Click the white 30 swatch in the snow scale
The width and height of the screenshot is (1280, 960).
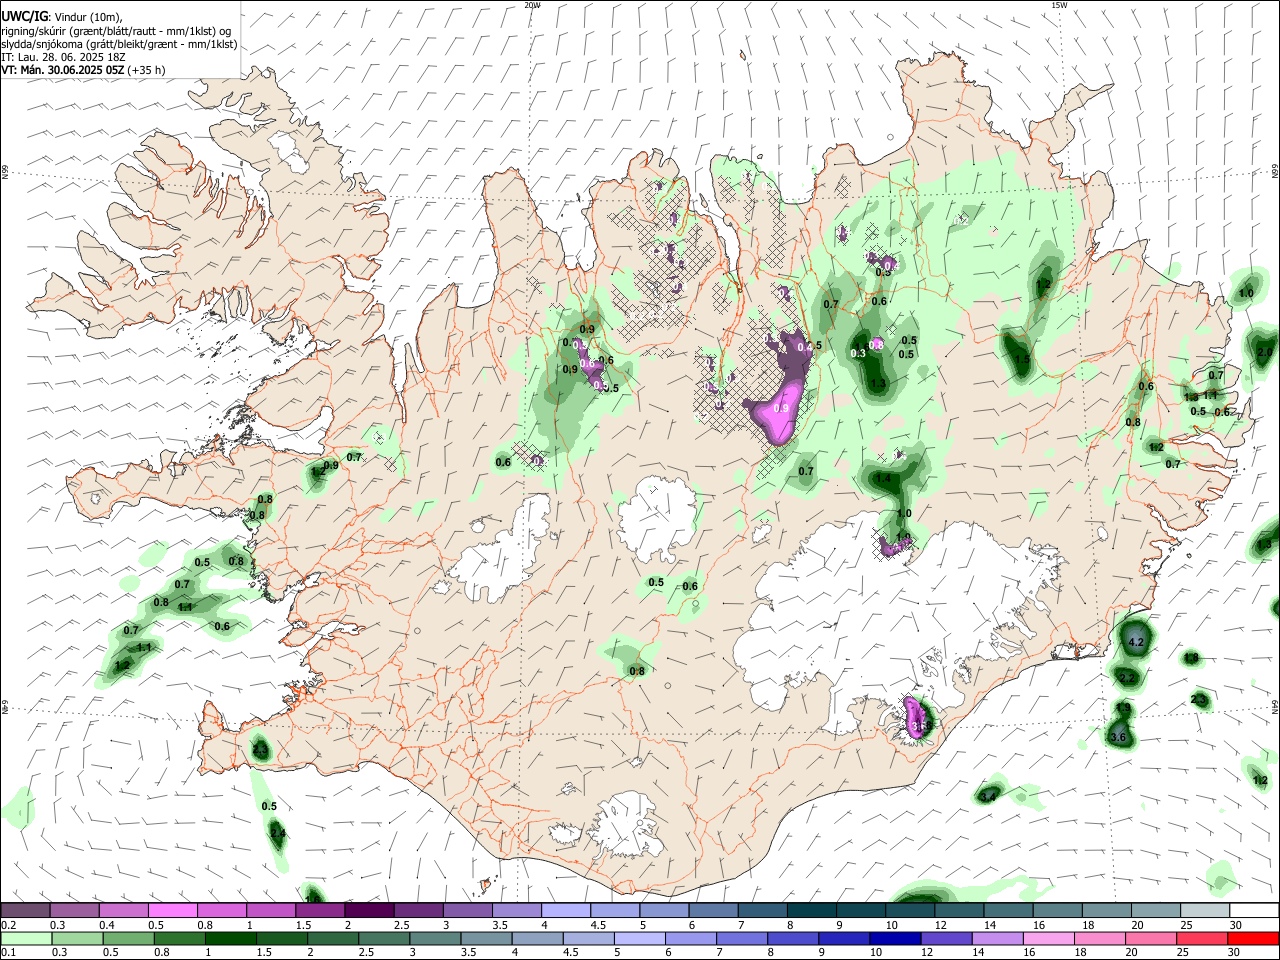[x=1254, y=910]
